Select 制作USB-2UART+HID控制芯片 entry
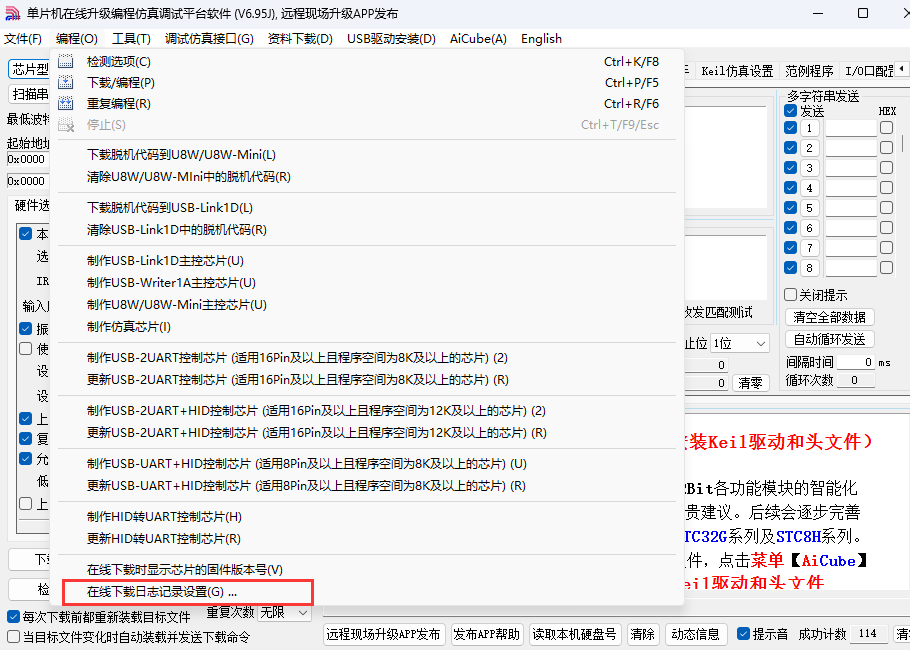This screenshot has width=910, height=650. (x=367, y=410)
